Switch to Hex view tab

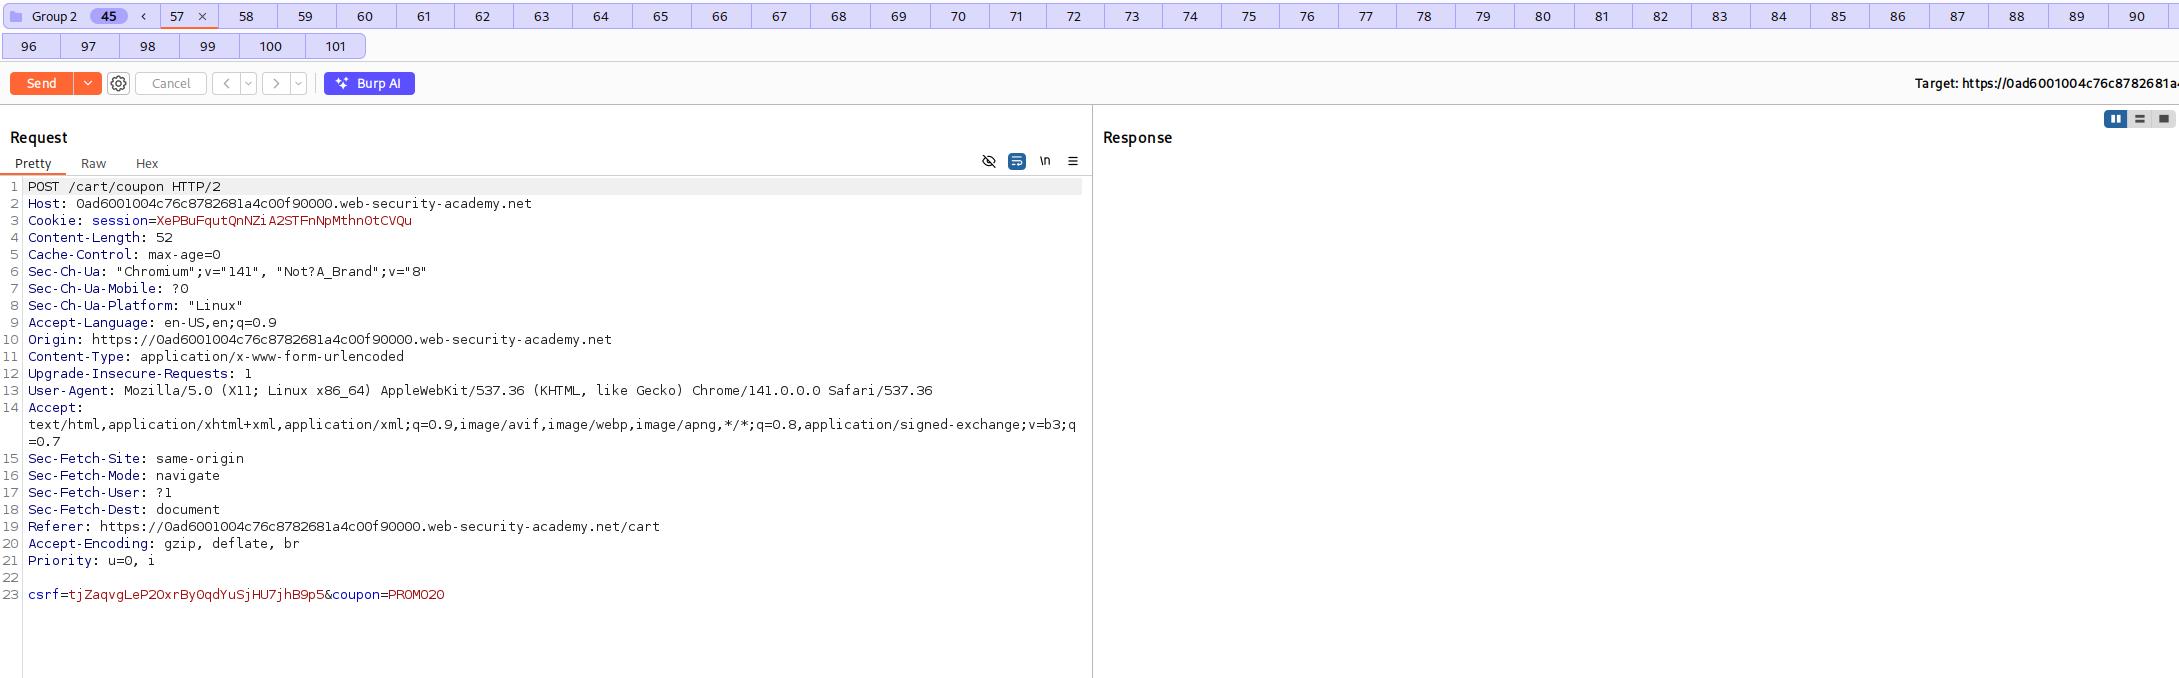click(x=147, y=164)
